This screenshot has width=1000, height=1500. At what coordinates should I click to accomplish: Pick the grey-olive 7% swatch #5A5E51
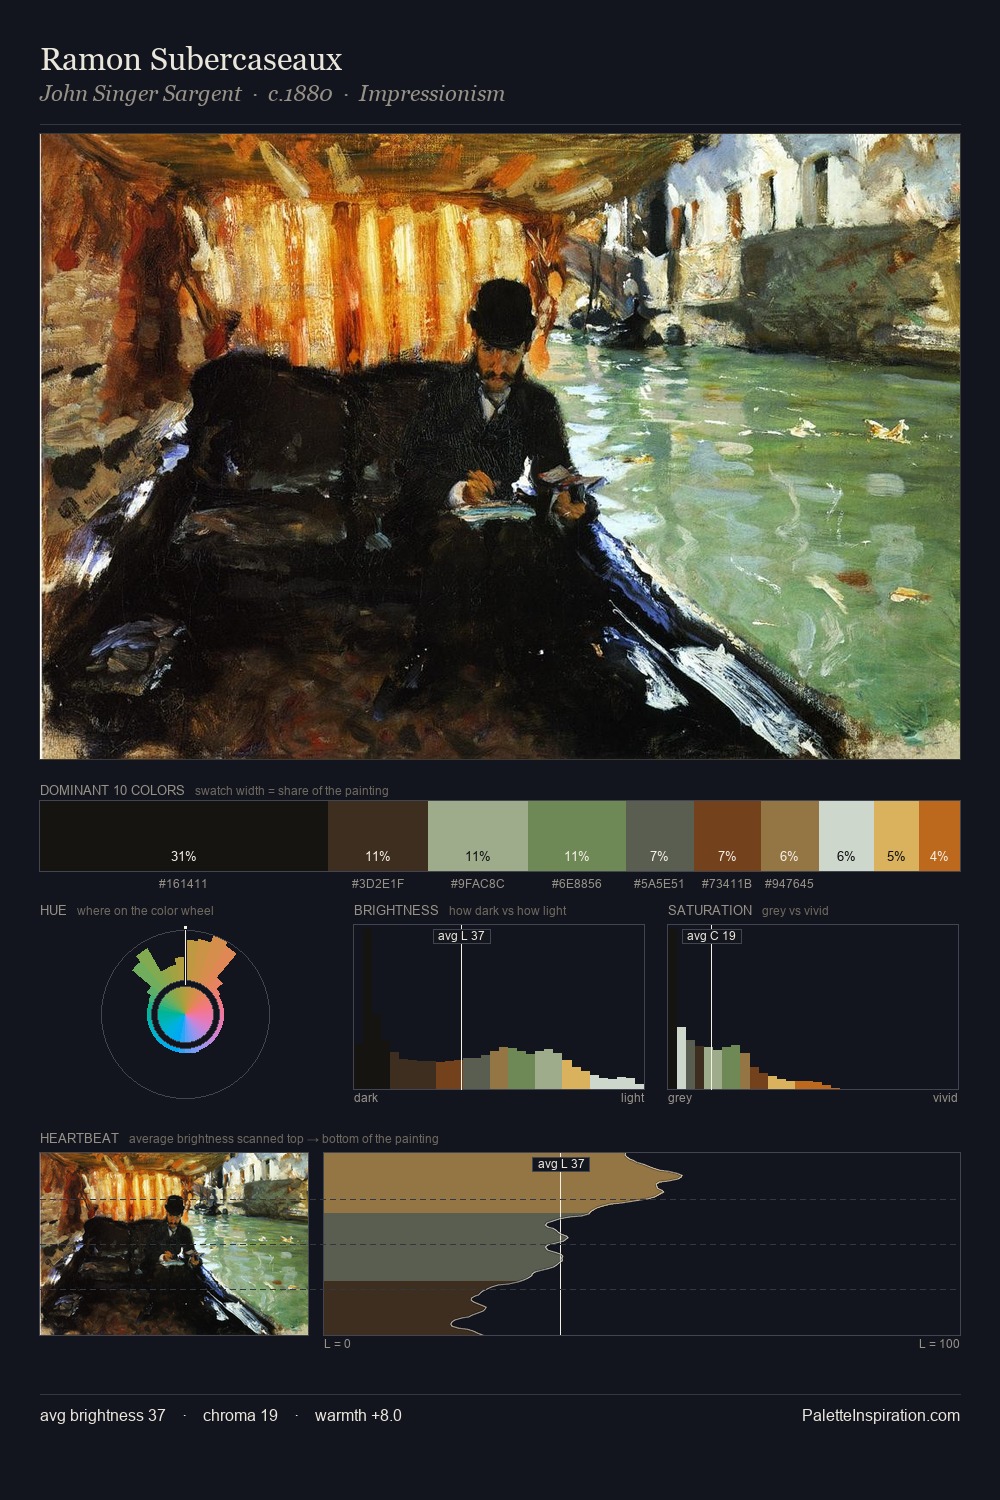tap(660, 836)
